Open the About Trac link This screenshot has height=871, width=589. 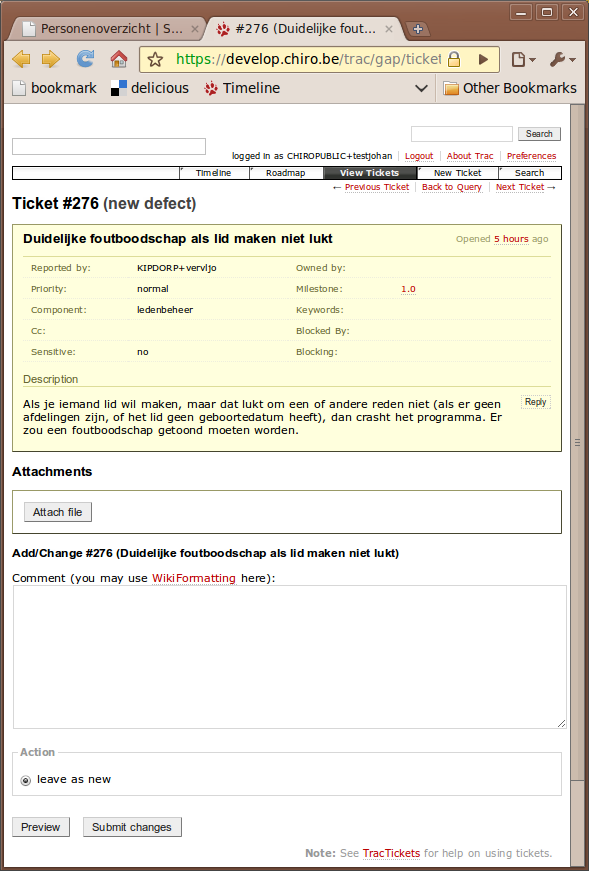470,156
